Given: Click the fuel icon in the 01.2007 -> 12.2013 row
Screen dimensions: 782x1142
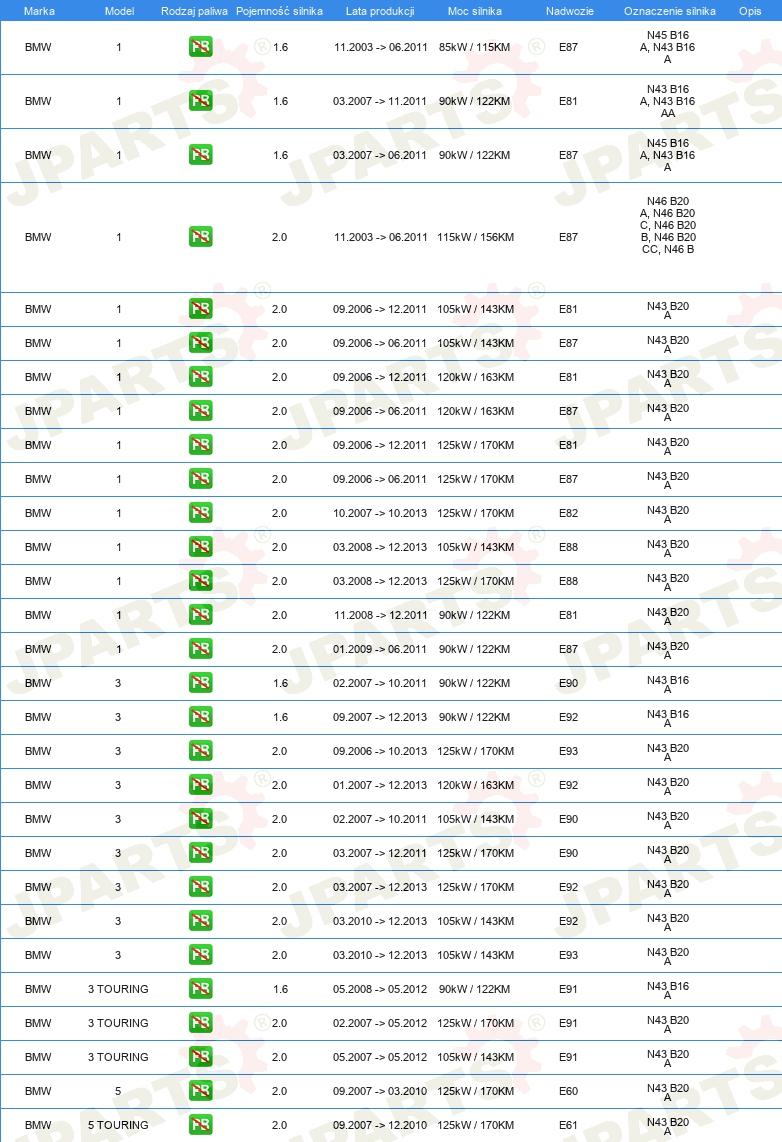Looking at the screenshot, I should (200, 785).
